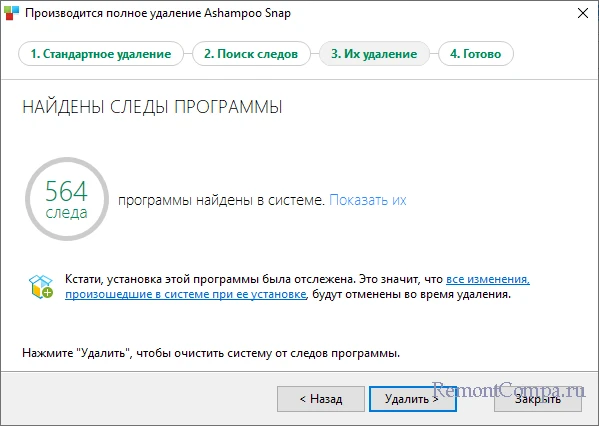This screenshot has height=426, width=599.
Task: Select step '4. Готово'
Action: tap(476, 54)
